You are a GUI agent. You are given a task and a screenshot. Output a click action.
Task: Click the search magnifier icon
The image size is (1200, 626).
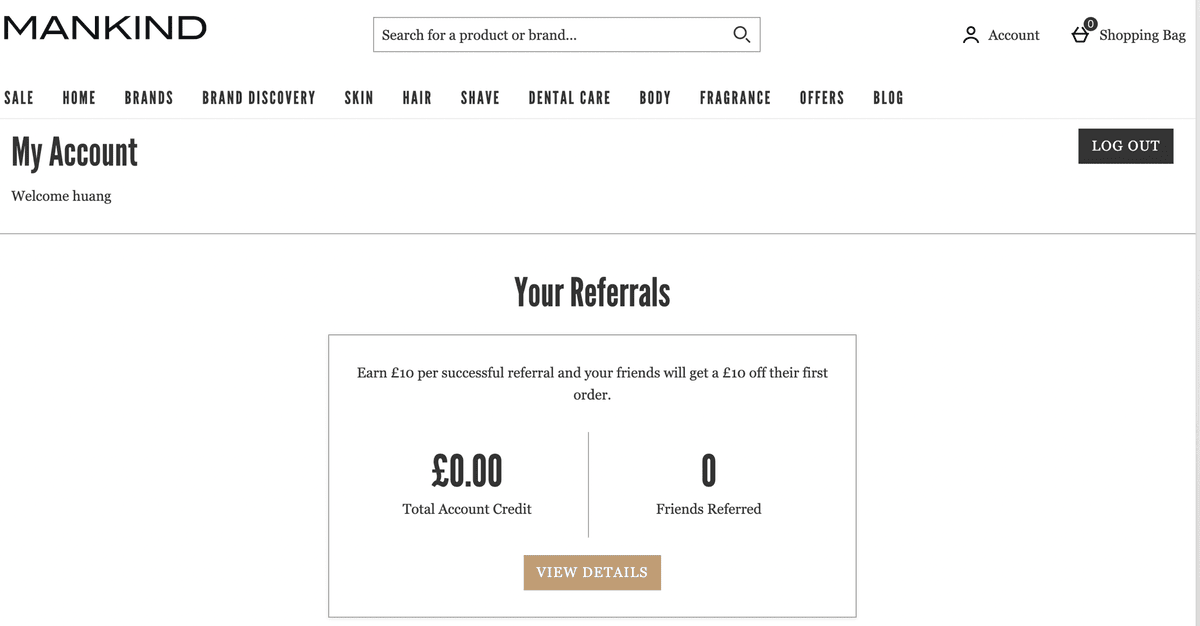(741, 35)
